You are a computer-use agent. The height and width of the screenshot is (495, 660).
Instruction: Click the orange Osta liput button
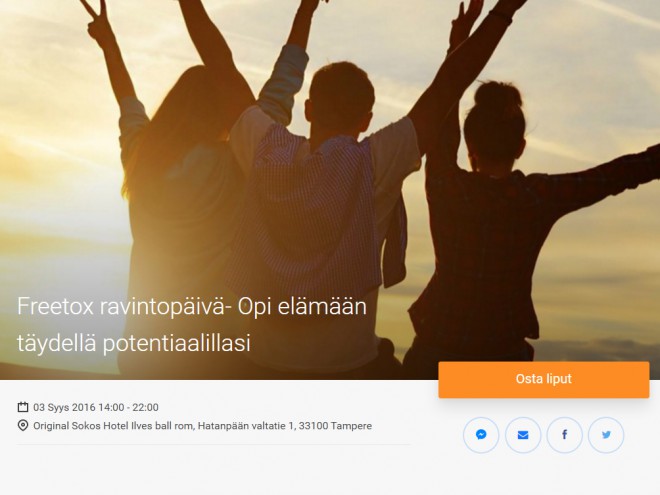(543, 379)
